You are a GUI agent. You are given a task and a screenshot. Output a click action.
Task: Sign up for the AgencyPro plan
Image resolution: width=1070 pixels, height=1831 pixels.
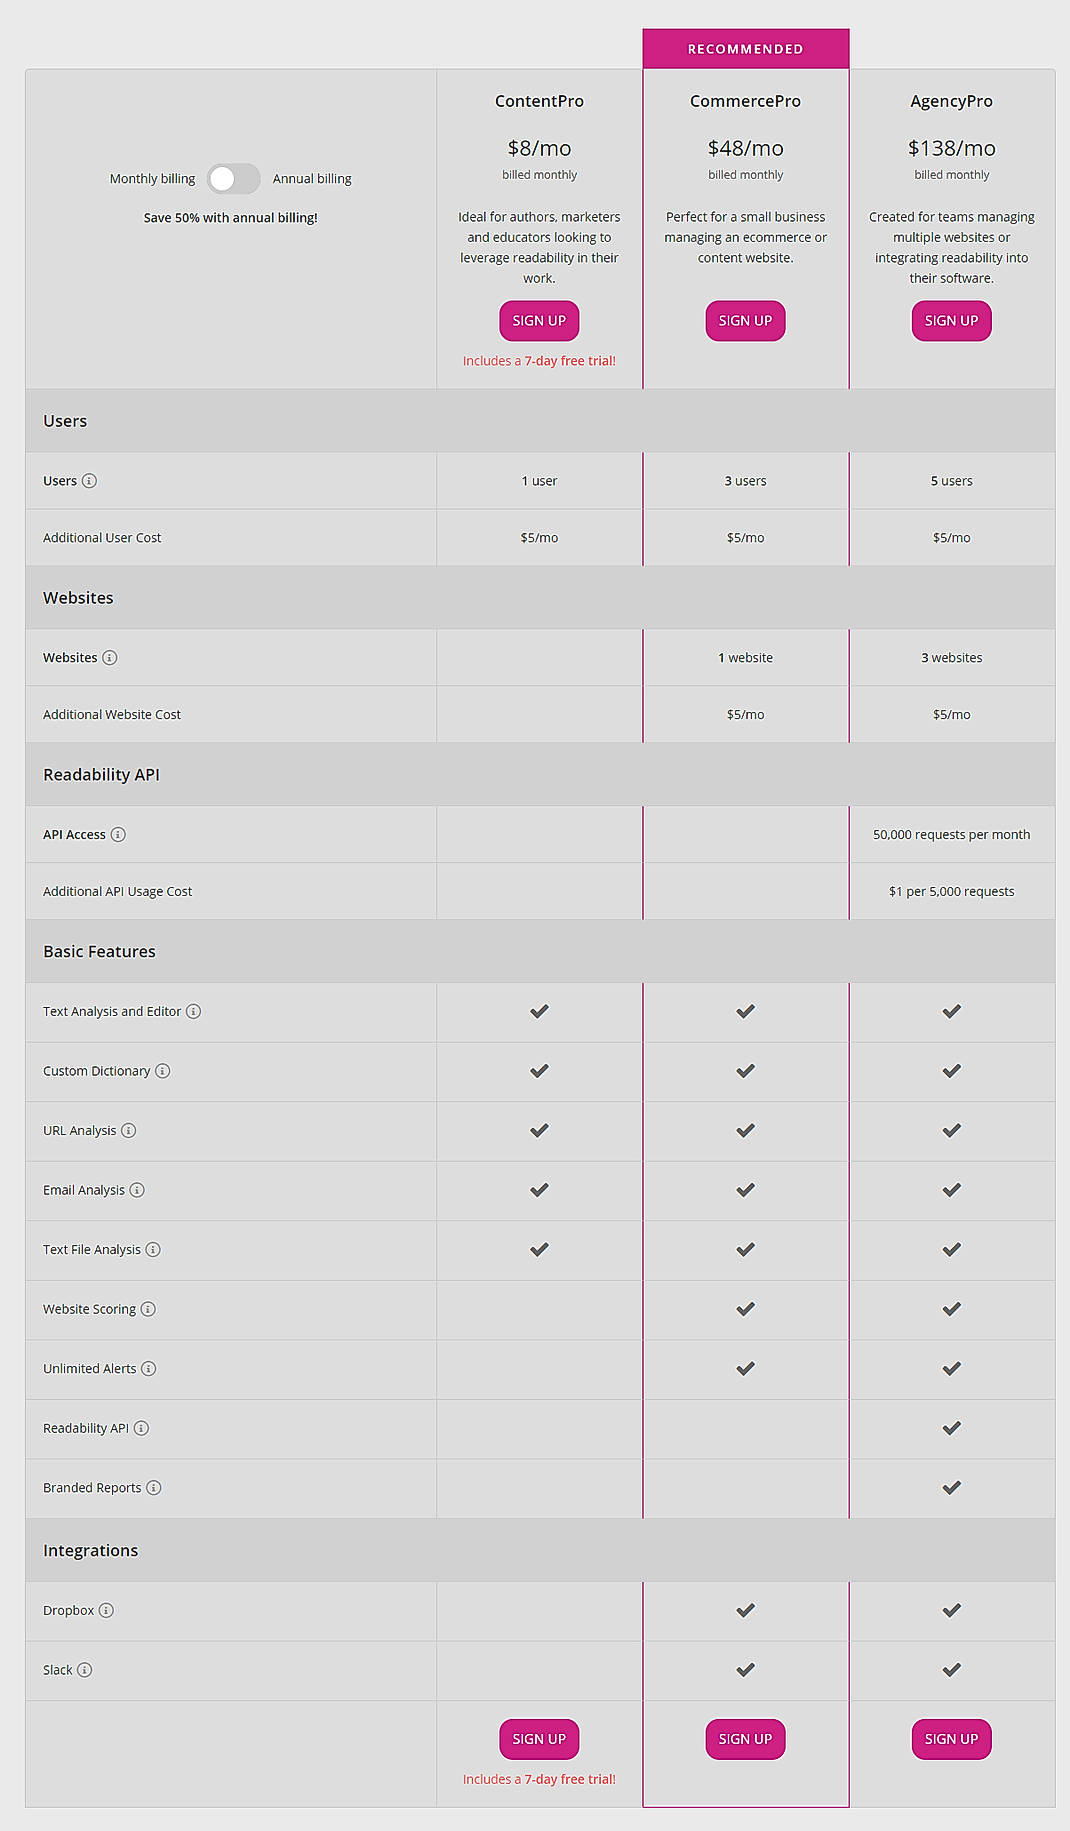click(950, 320)
